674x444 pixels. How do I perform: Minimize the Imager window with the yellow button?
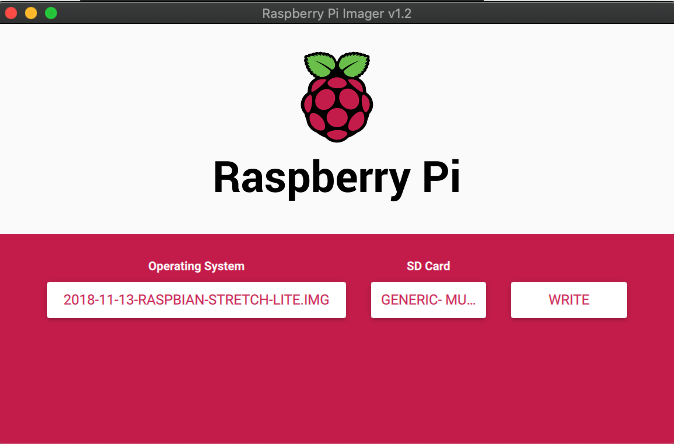[31, 13]
